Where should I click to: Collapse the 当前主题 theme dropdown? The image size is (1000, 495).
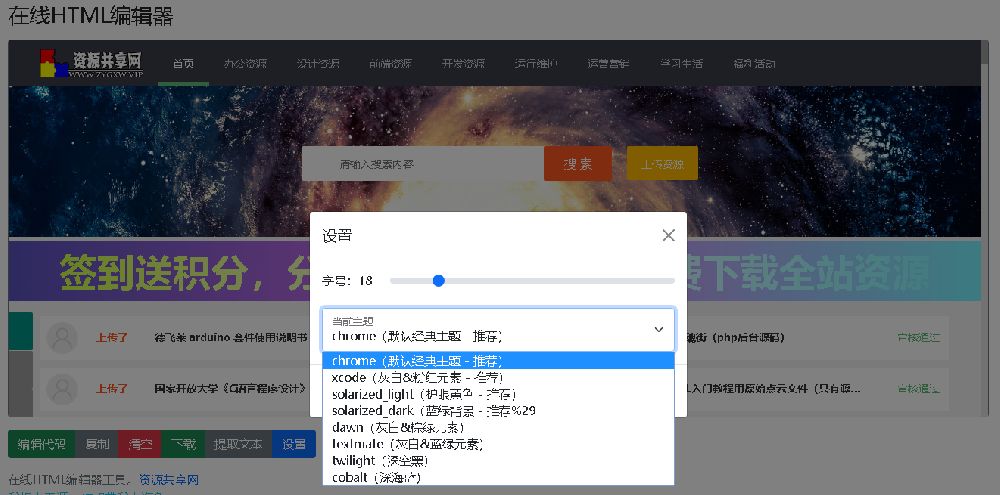pos(658,329)
